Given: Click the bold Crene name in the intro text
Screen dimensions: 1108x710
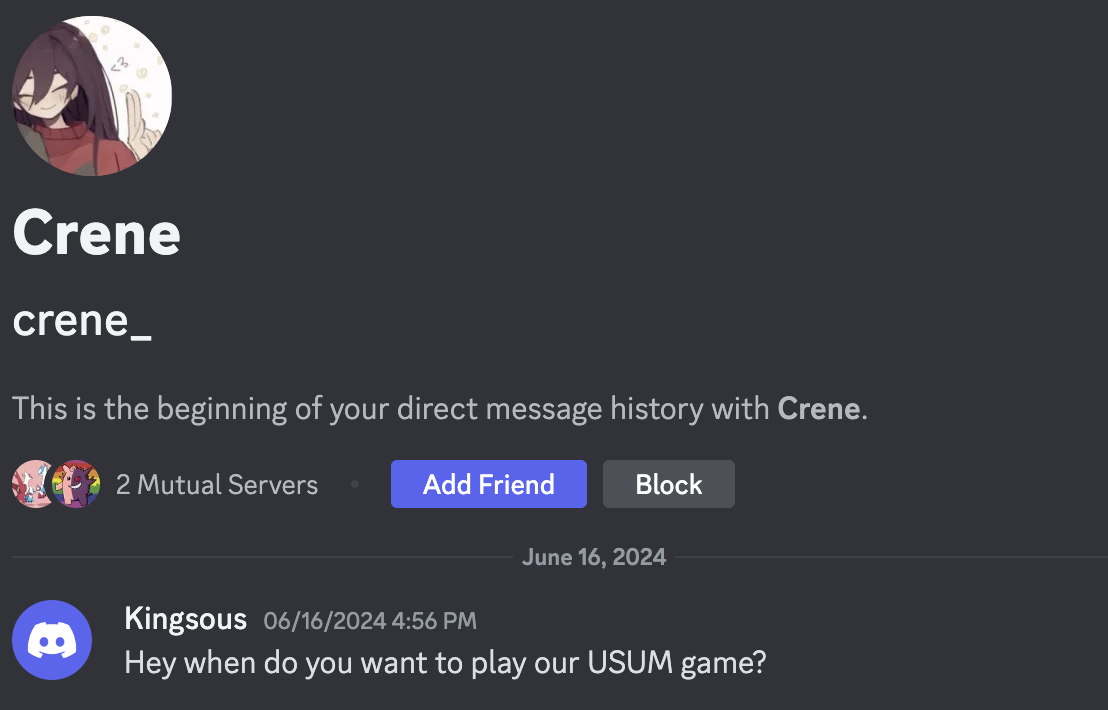Looking at the screenshot, I should coord(819,408).
